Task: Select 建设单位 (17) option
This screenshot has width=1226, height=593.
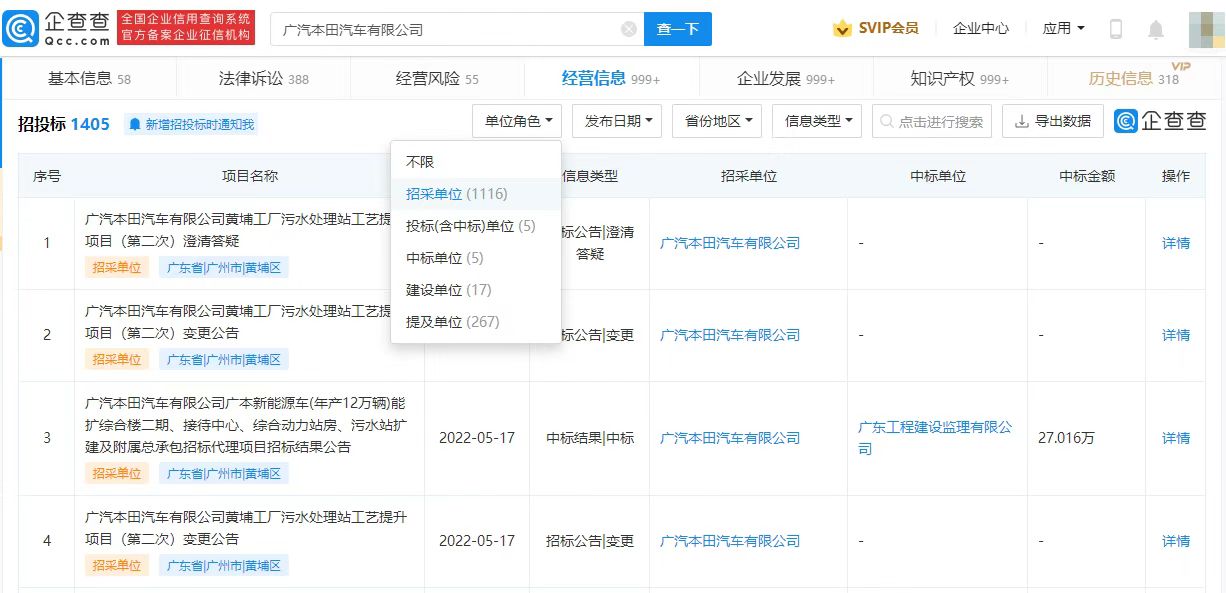Action: click(x=476, y=290)
